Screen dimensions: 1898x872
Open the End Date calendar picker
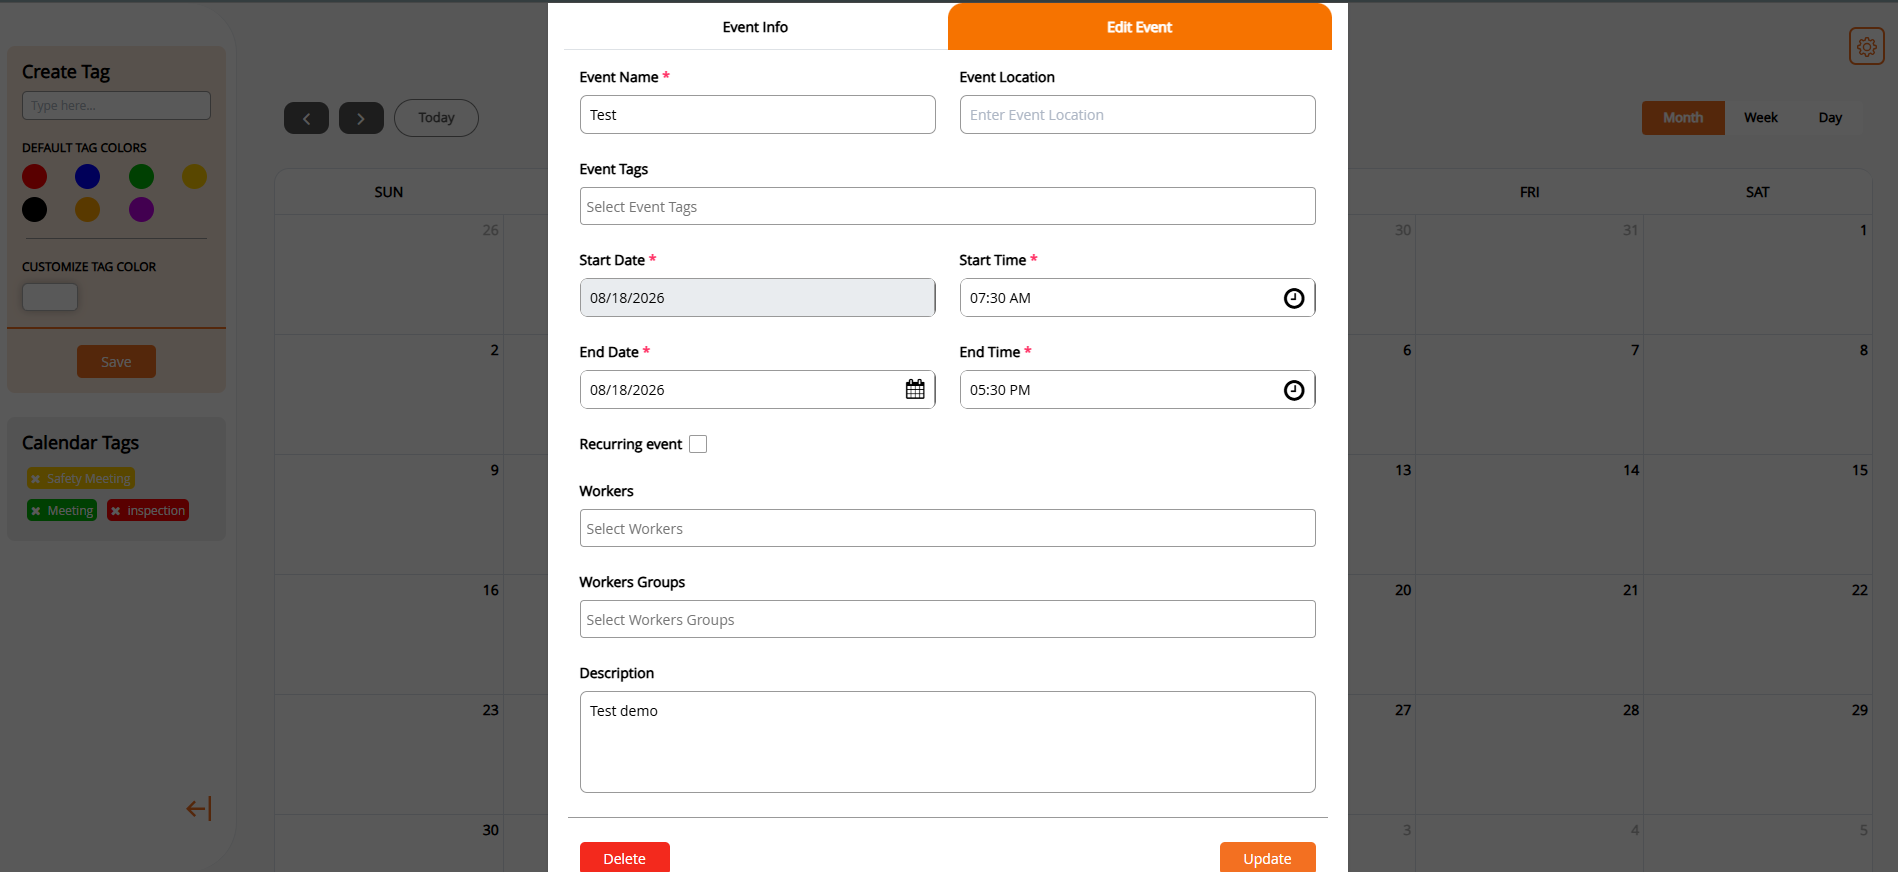pyautogui.click(x=915, y=390)
